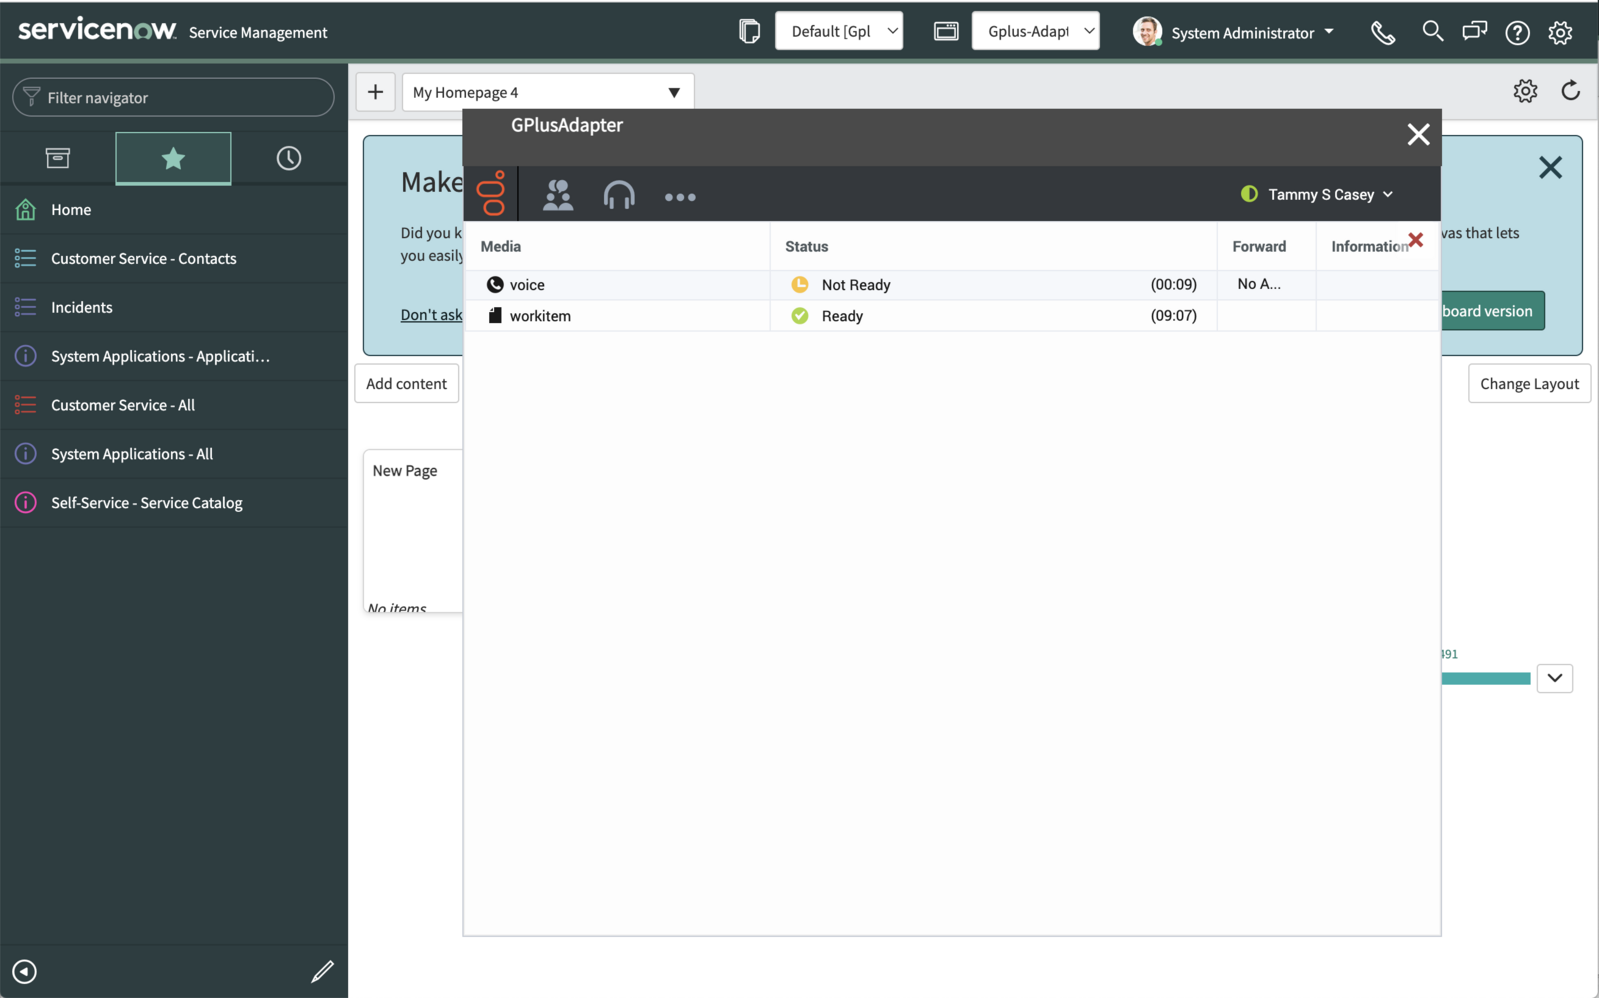Open the Default update set dropdown
The height and width of the screenshot is (998, 1599).
click(x=839, y=31)
